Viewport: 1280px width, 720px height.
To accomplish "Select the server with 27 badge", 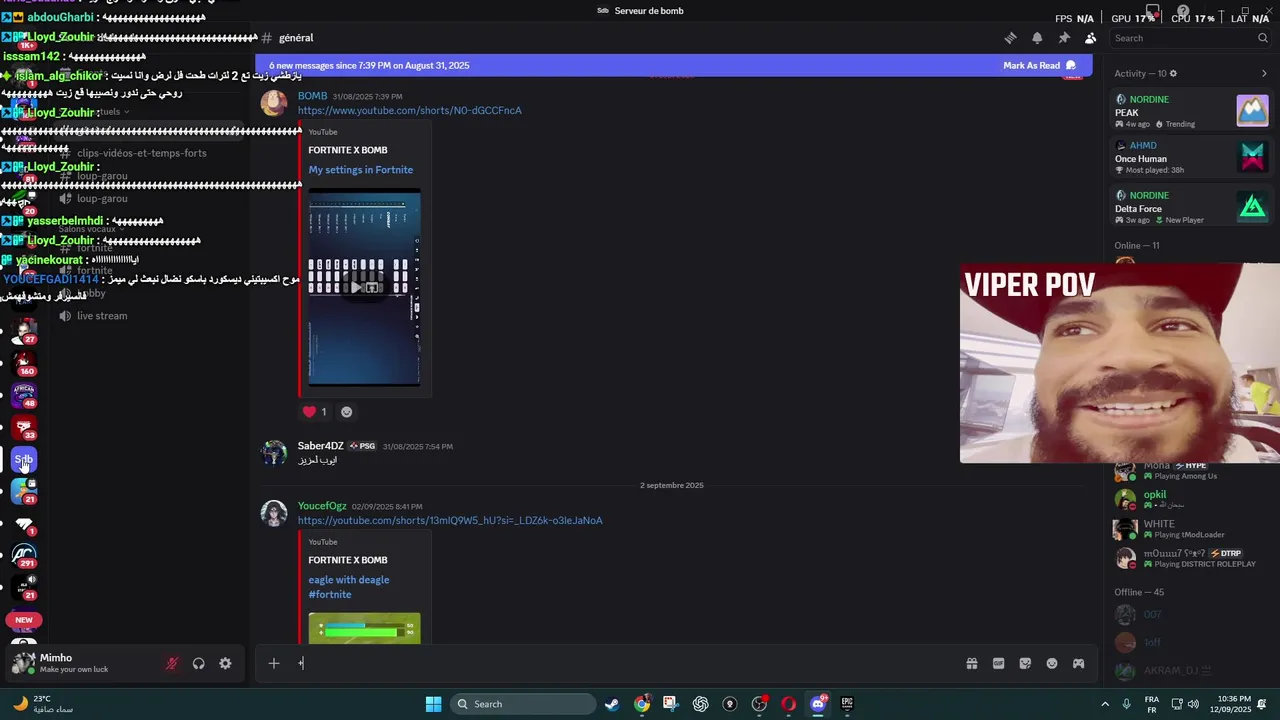I will pyautogui.click(x=24, y=332).
